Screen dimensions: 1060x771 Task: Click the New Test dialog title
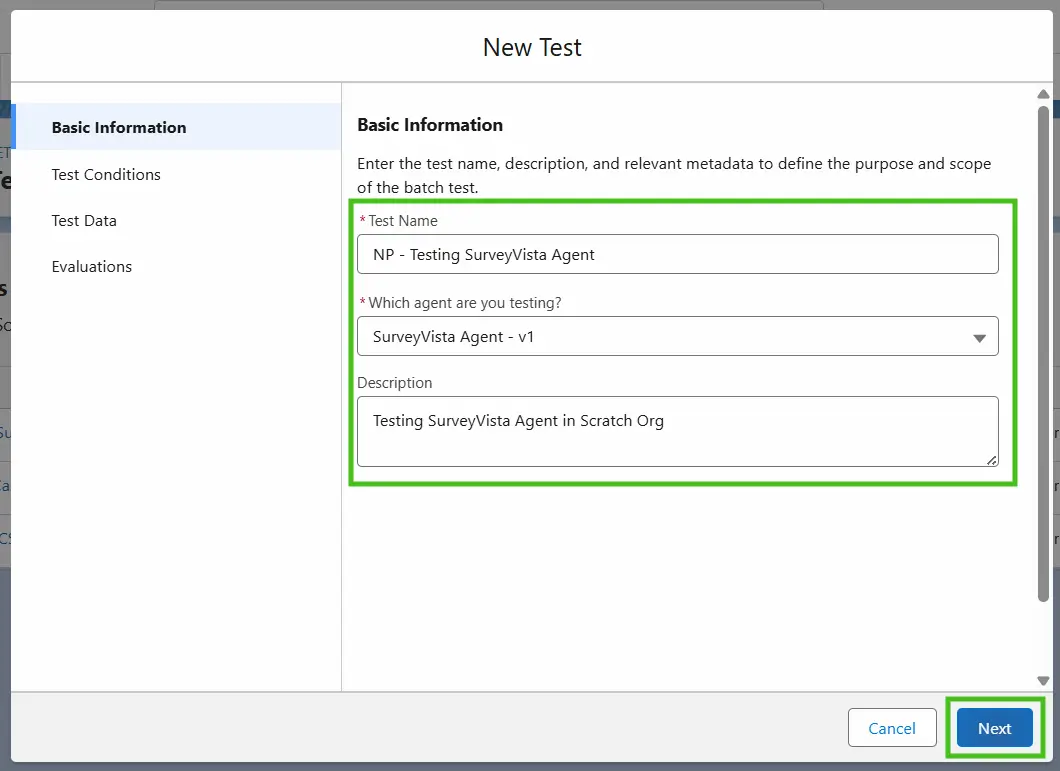tap(532, 47)
